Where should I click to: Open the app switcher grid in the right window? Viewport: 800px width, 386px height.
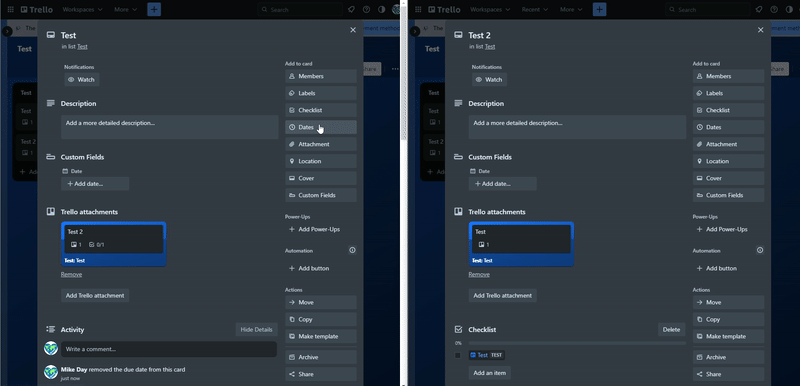(x=418, y=10)
